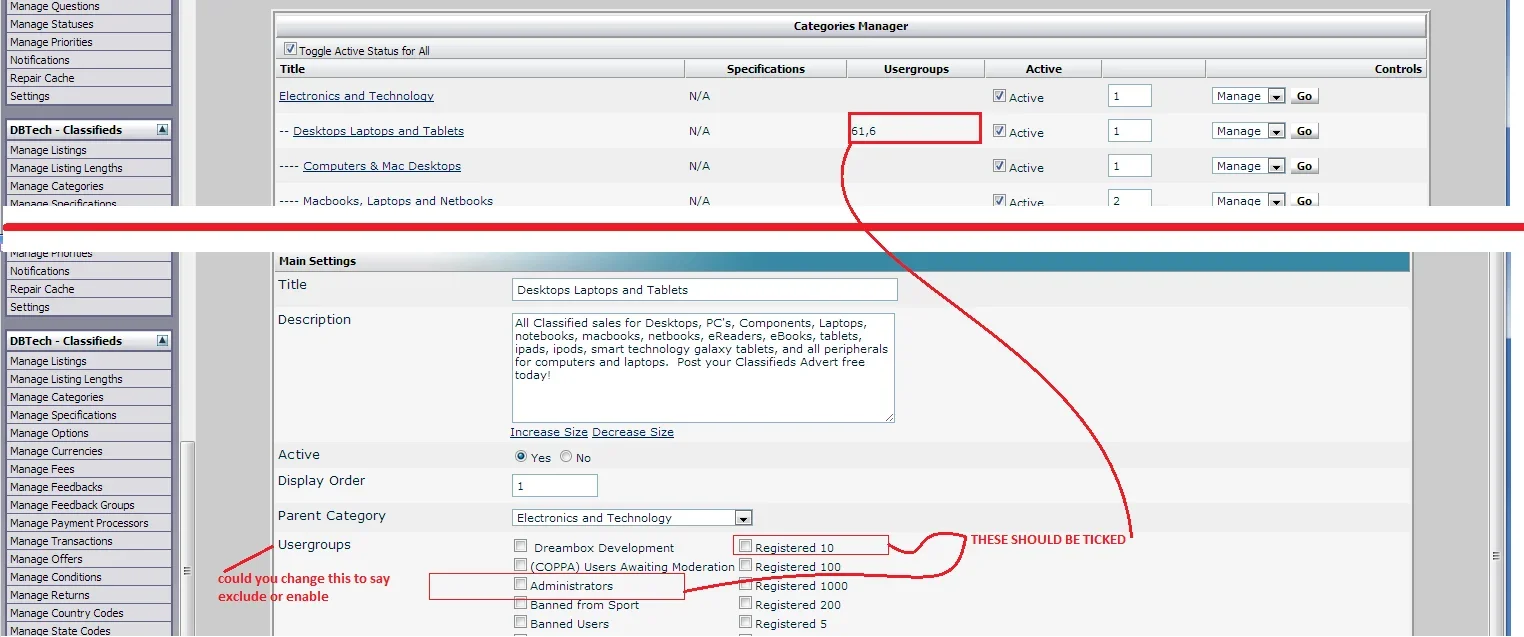
Task: Click Go for Electronics and Technology row
Action: [1304, 96]
